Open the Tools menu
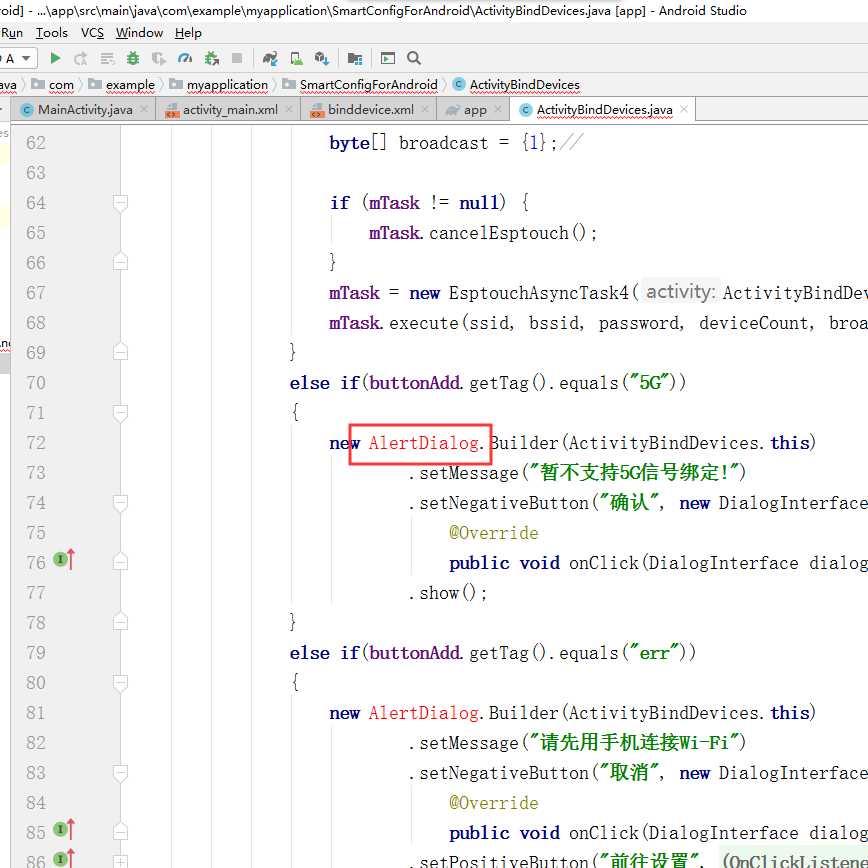Viewport: 868px width, 868px height. pyautogui.click(x=51, y=33)
